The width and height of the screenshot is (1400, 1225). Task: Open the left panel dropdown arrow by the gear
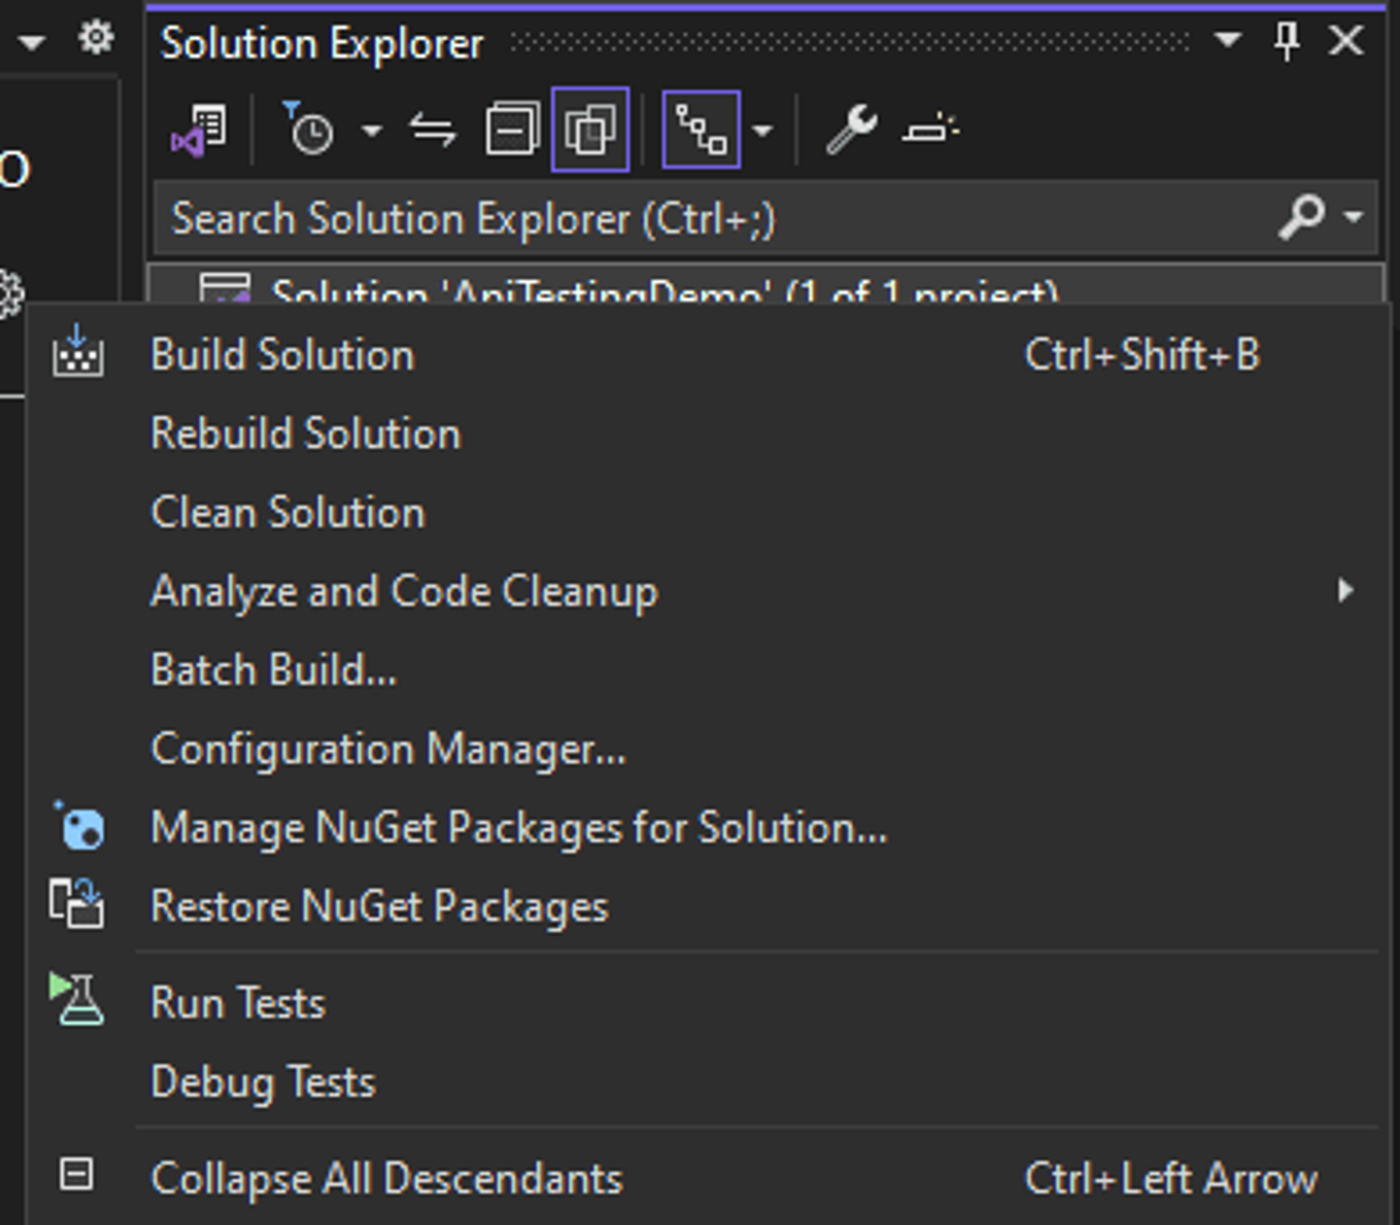click(31, 42)
